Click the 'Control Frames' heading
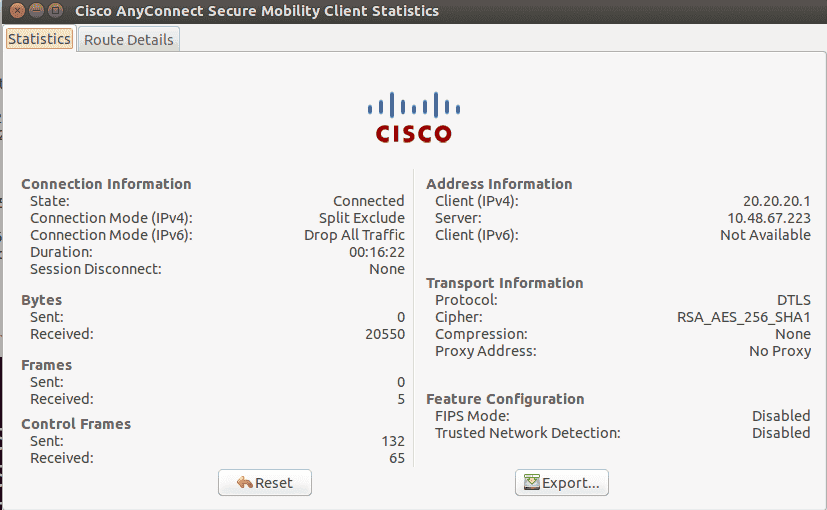The width and height of the screenshot is (827, 510). [76, 424]
